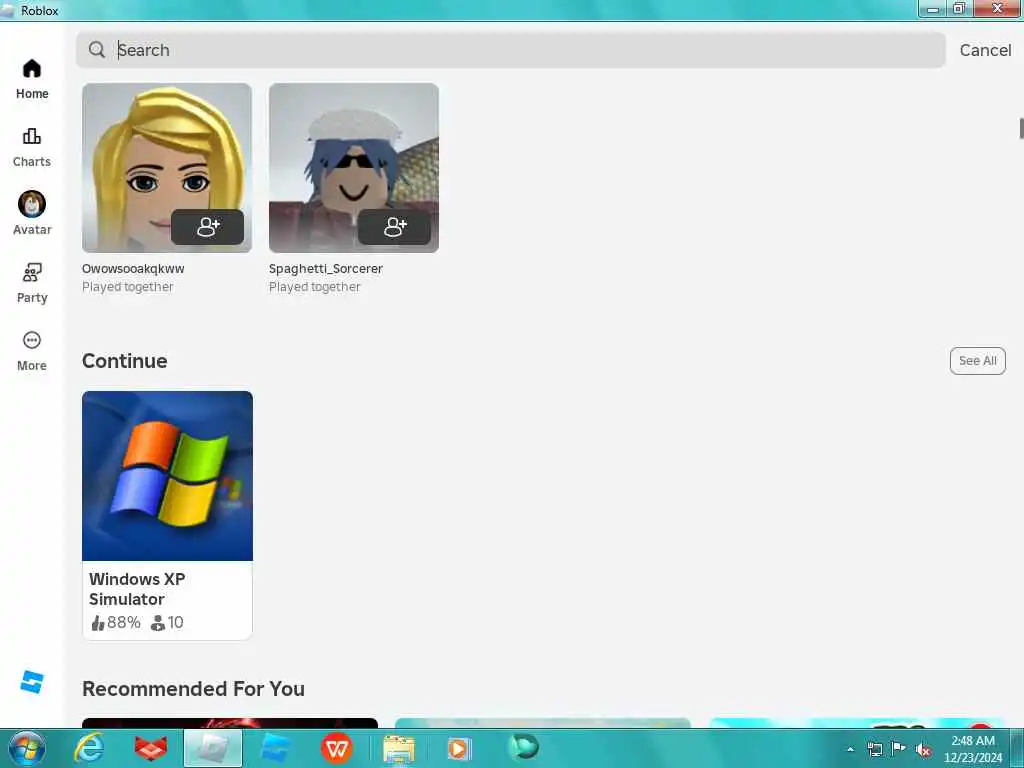
Task: Open the teal swirl app in taskbar
Action: [x=523, y=746]
